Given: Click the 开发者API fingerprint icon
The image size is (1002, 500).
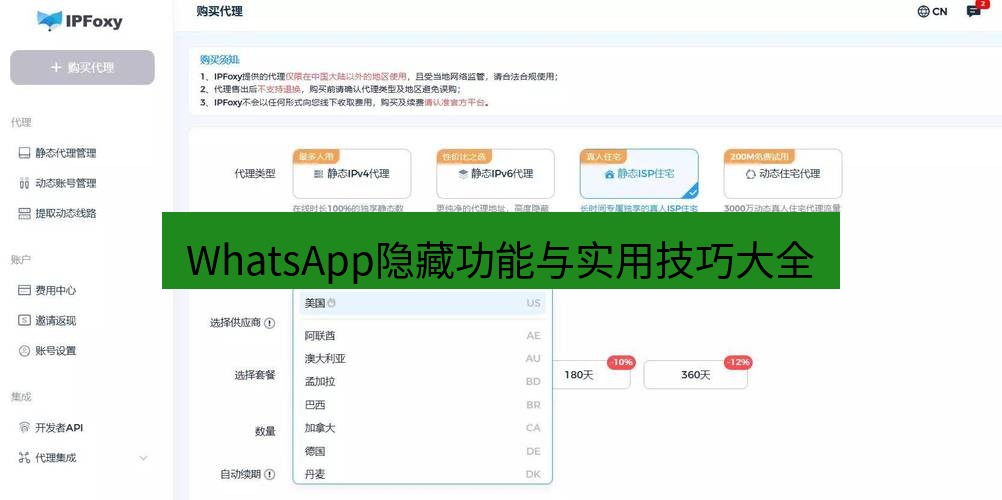Looking at the screenshot, I should tap(24, 428).
